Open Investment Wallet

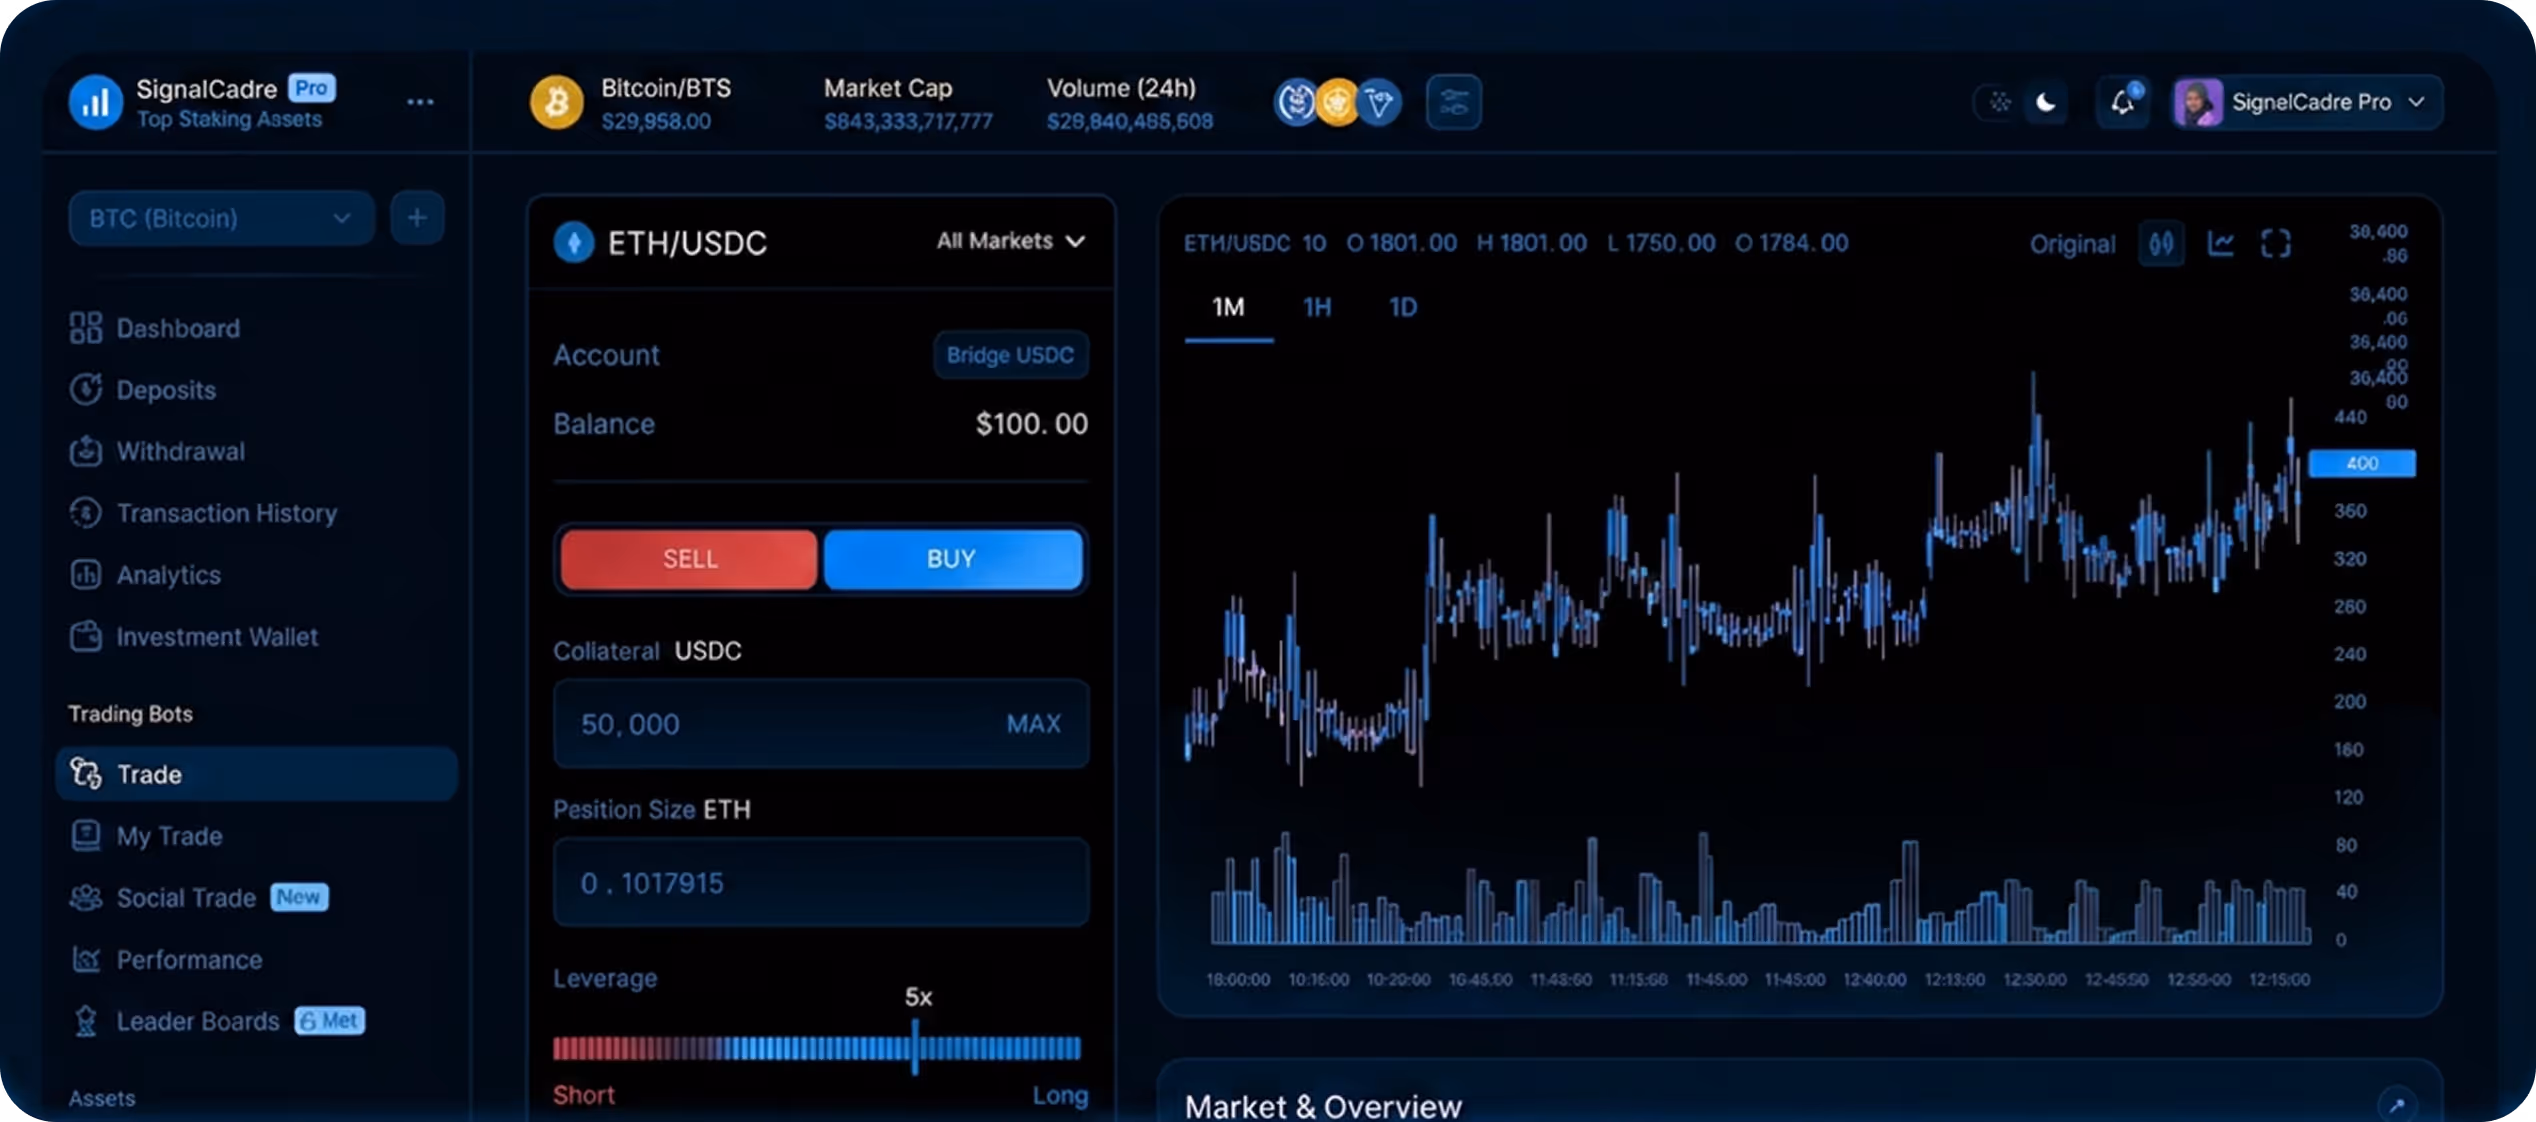(x=194, y=637)
